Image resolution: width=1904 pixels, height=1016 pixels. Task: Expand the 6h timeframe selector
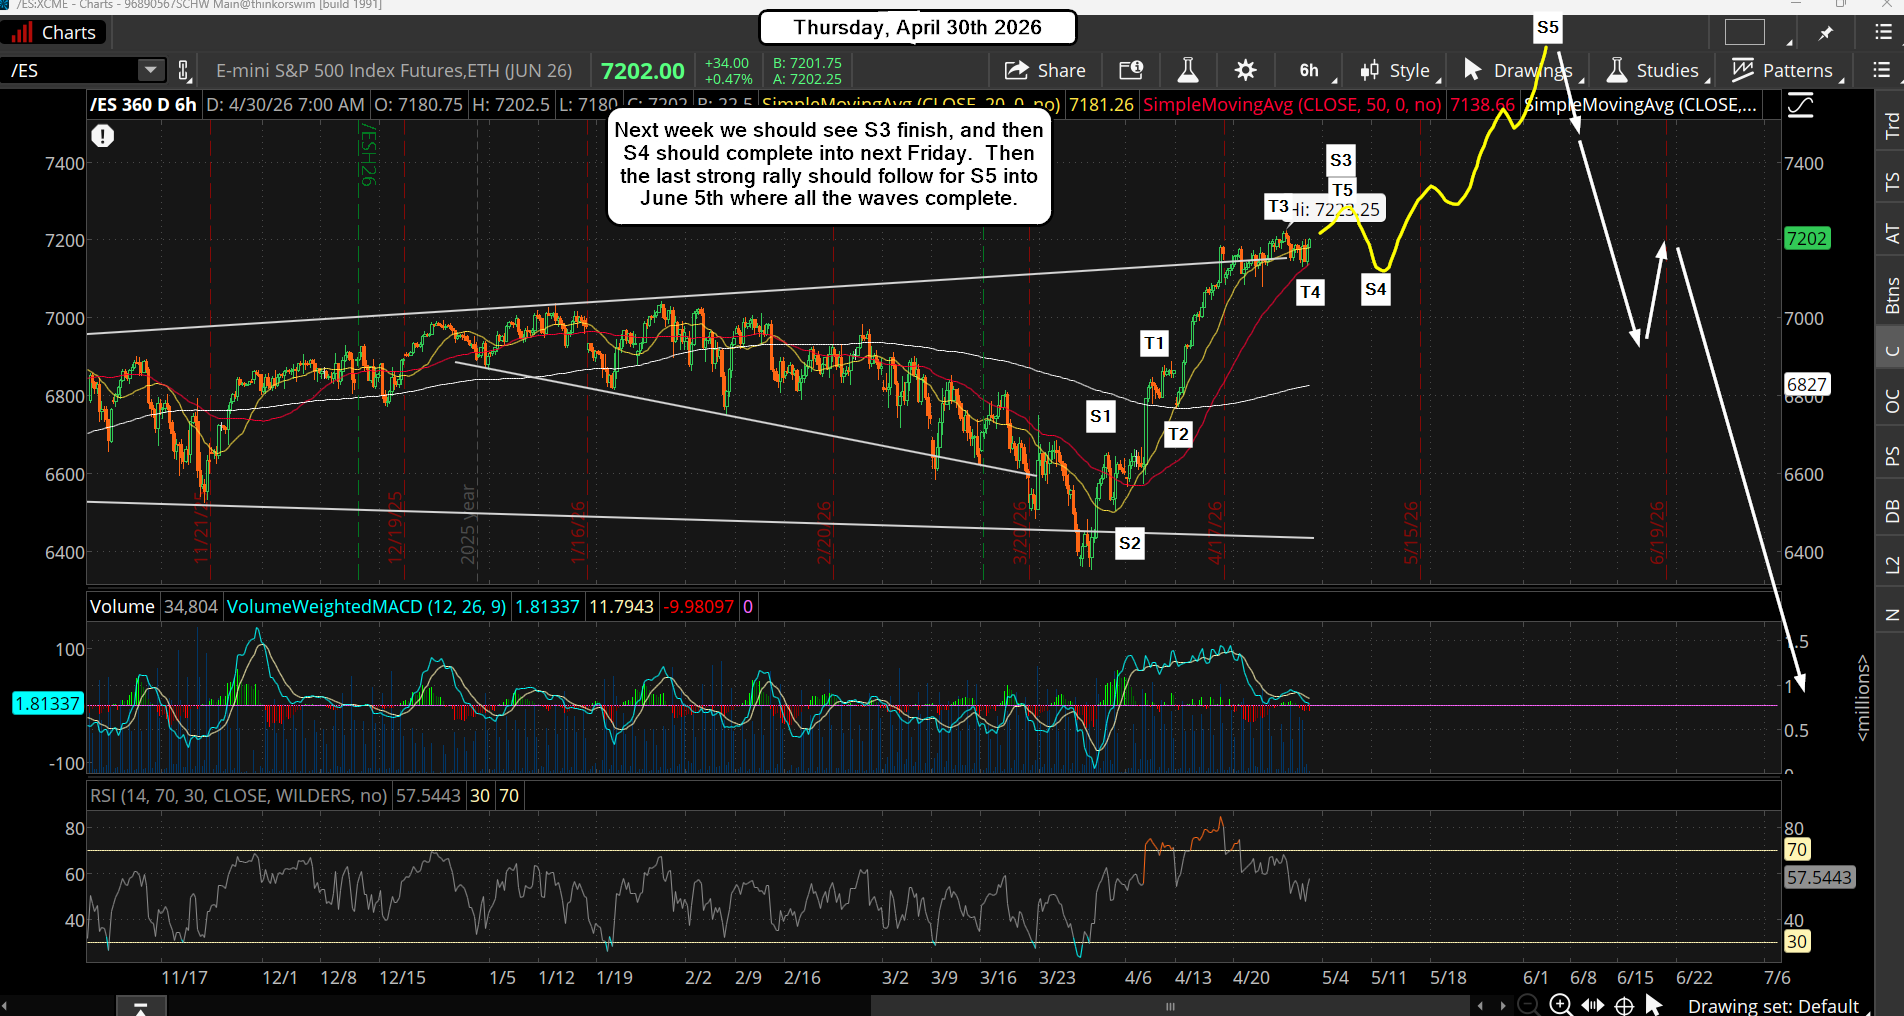pos(1310,70)
